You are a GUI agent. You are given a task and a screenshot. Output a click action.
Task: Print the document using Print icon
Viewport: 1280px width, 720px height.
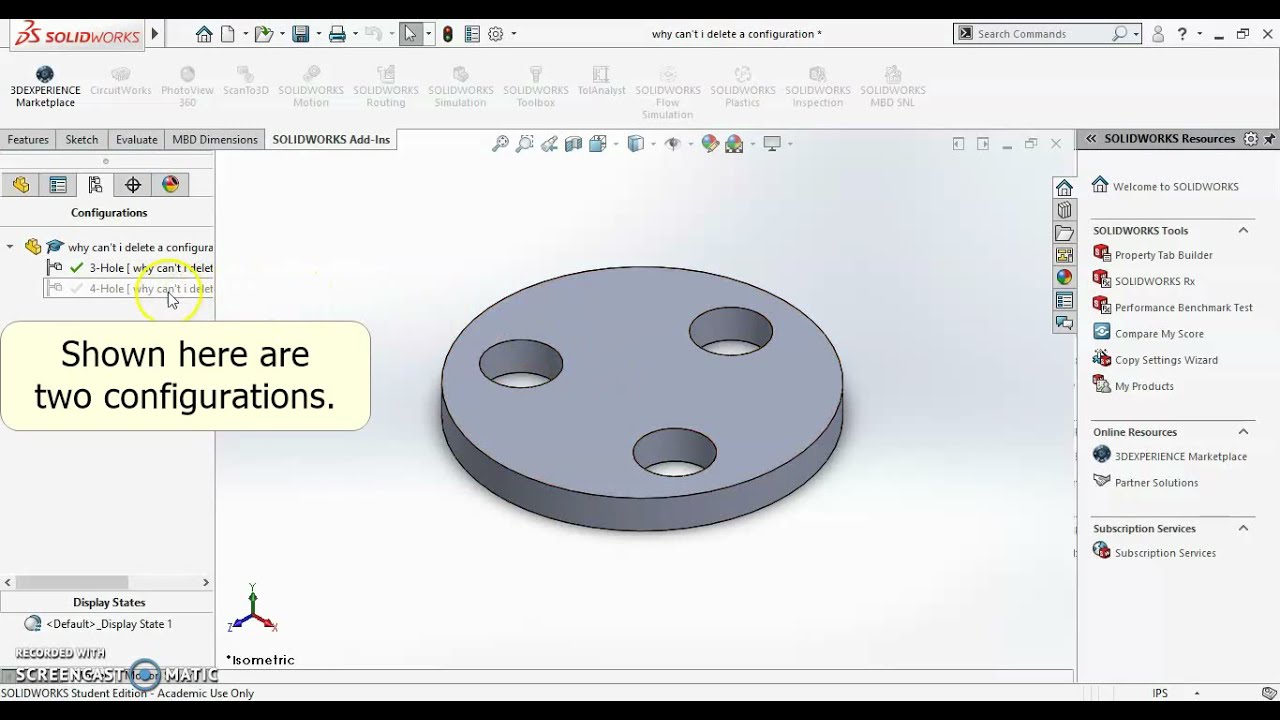point(337,34)
